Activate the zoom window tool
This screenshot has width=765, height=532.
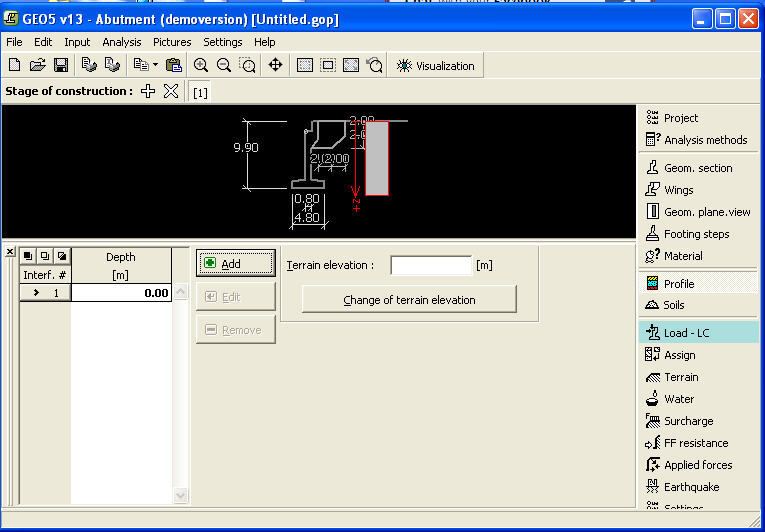click(x=248, y=65)
